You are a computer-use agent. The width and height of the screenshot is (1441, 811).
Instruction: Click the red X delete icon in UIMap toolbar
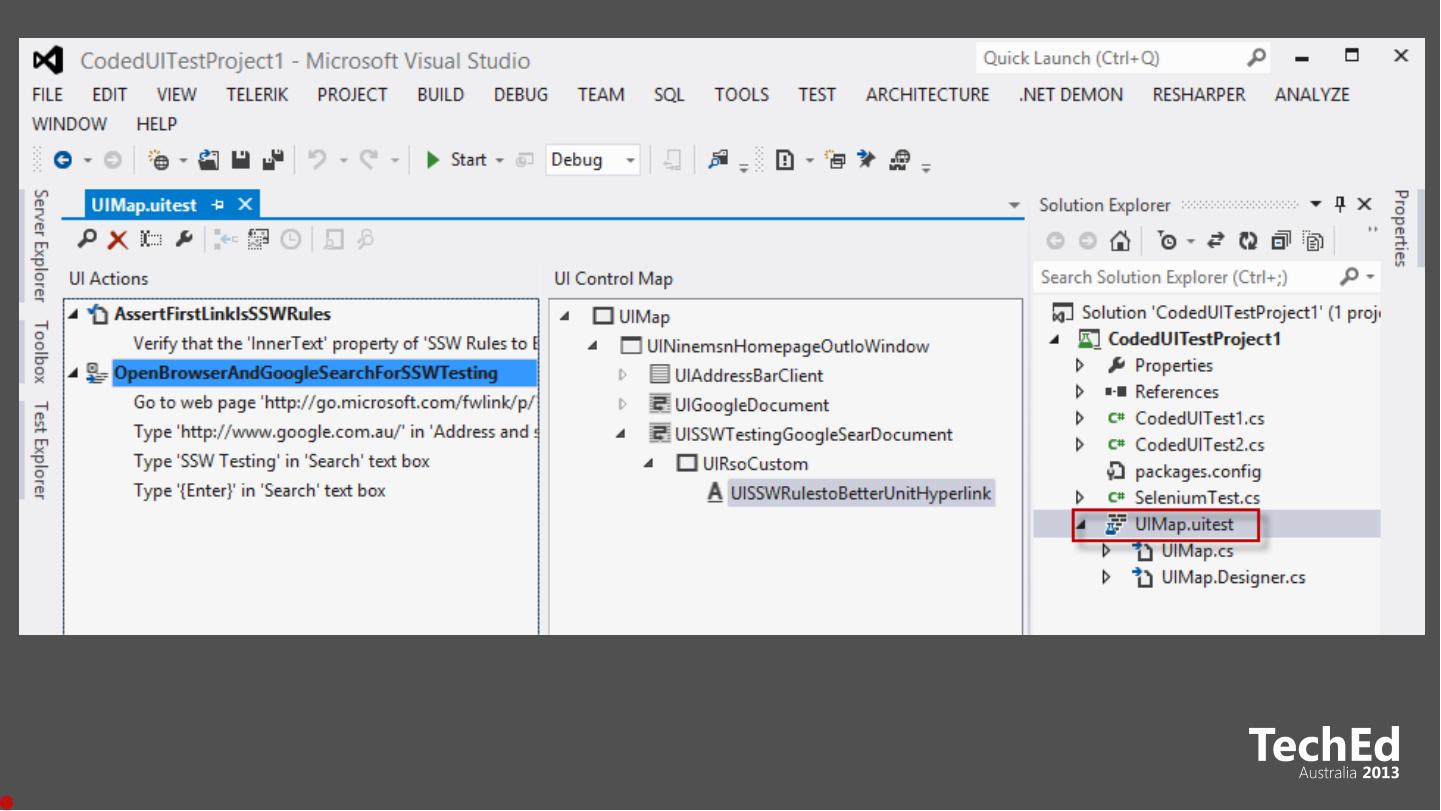(118, 239)
